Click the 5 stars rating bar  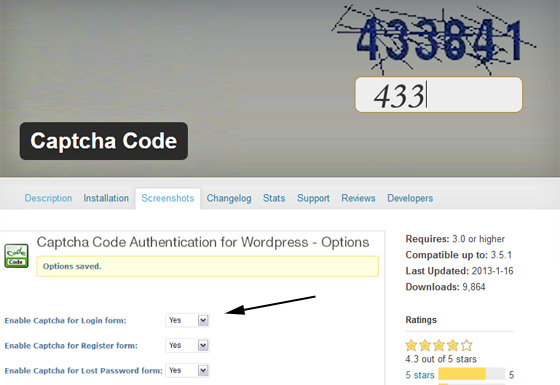click(471, 374)
